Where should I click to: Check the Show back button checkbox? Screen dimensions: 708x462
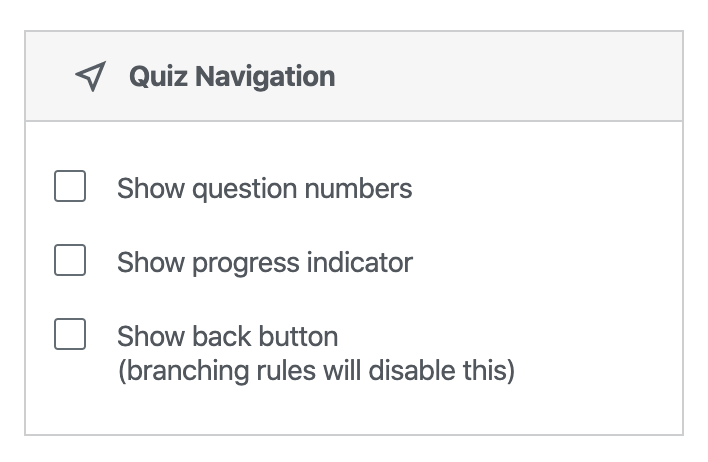click(x=69, y=335)
